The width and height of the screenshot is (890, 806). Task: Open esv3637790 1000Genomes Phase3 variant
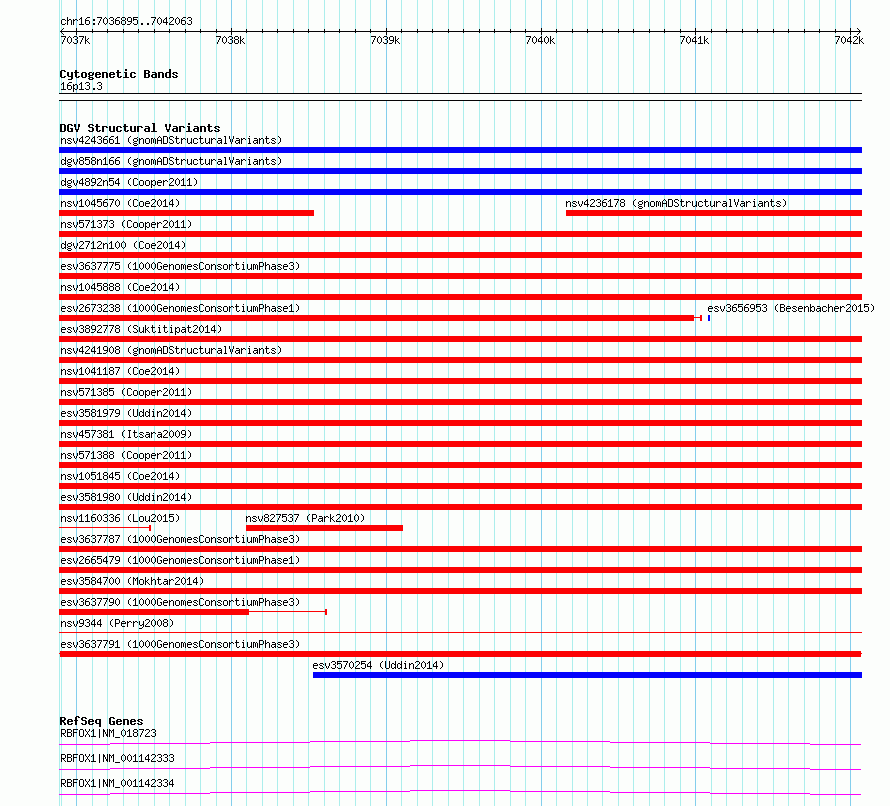point(180,602)
